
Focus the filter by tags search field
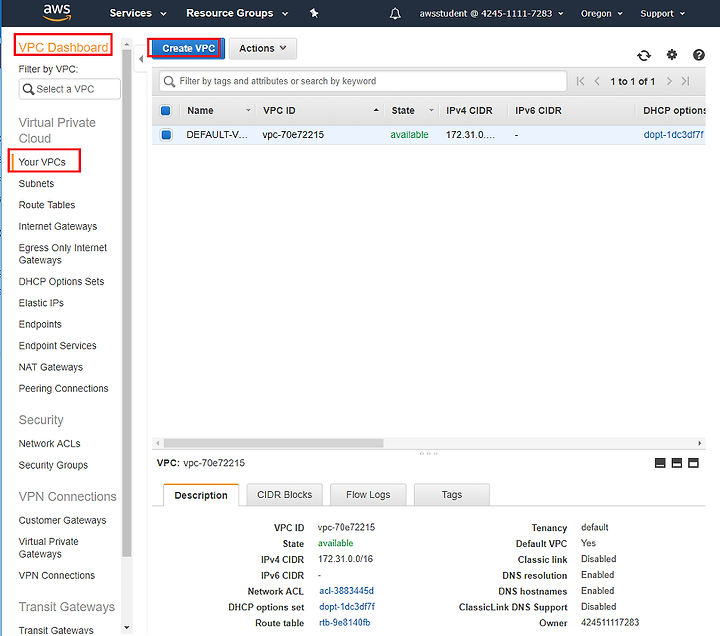[x=363, y=81]
